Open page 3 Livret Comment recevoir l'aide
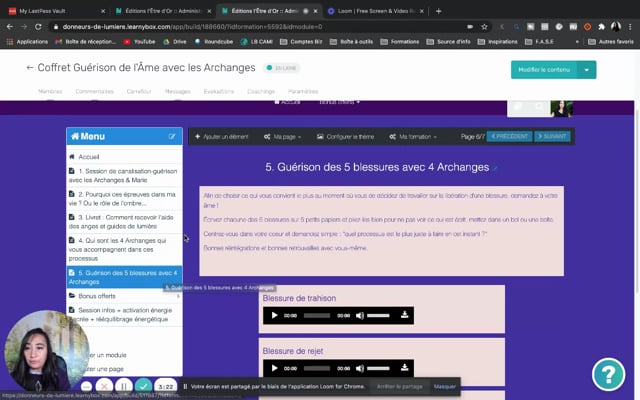Viewport: 640px width, 400px height. pos(124,222)
